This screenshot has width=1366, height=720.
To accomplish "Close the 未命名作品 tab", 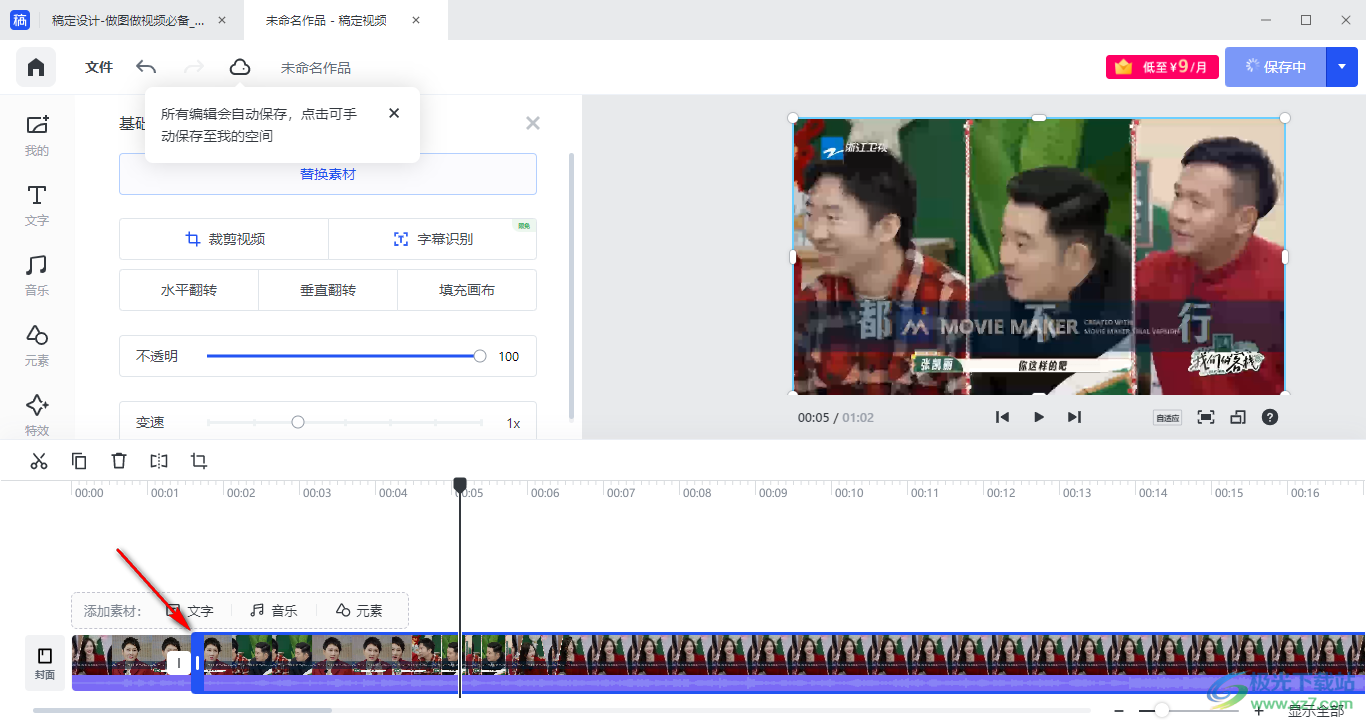I will [416, 20].
